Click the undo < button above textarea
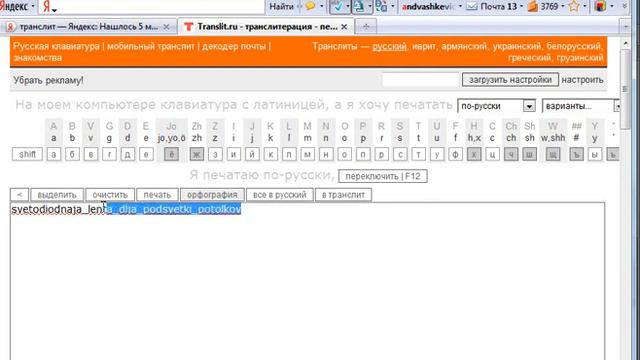This screenshot has width=640, height=360. pos(20,195)
